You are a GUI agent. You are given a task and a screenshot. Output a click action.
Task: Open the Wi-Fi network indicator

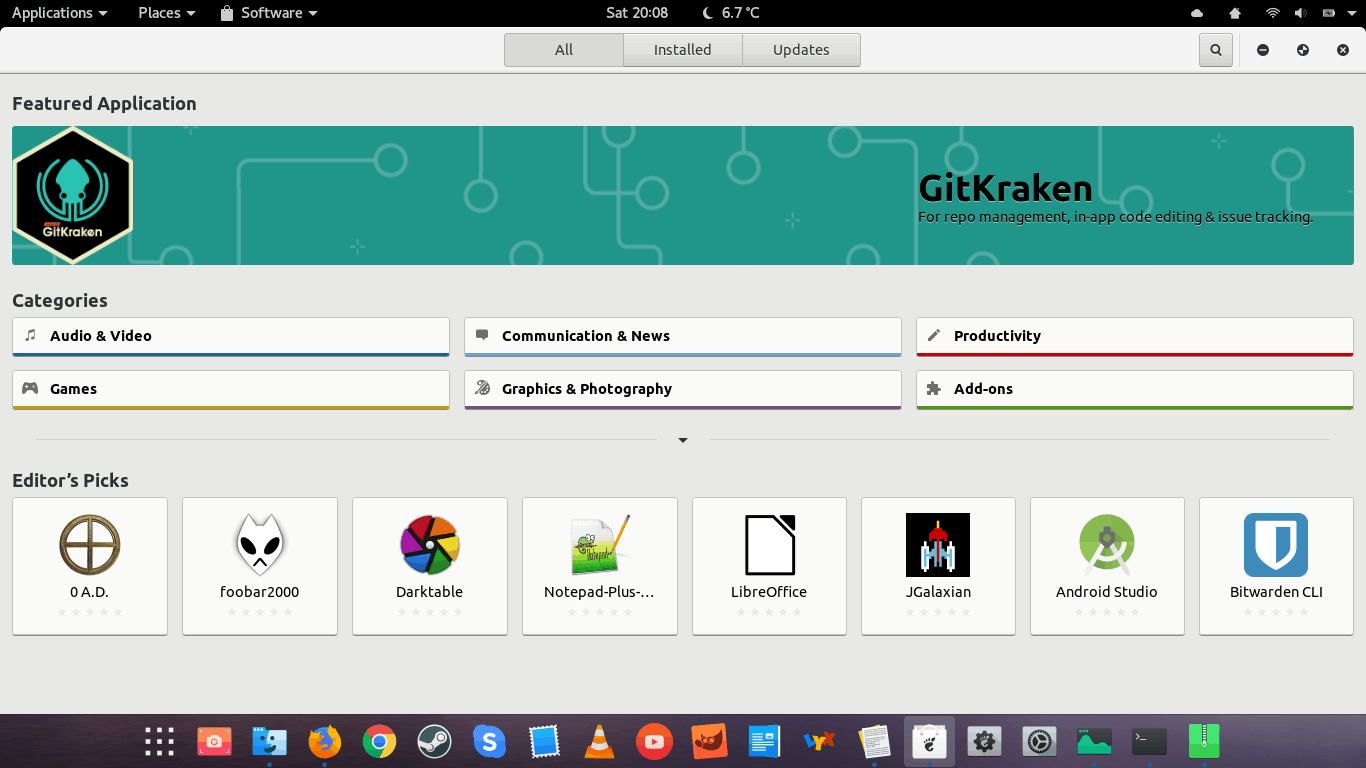[1273, 13]
